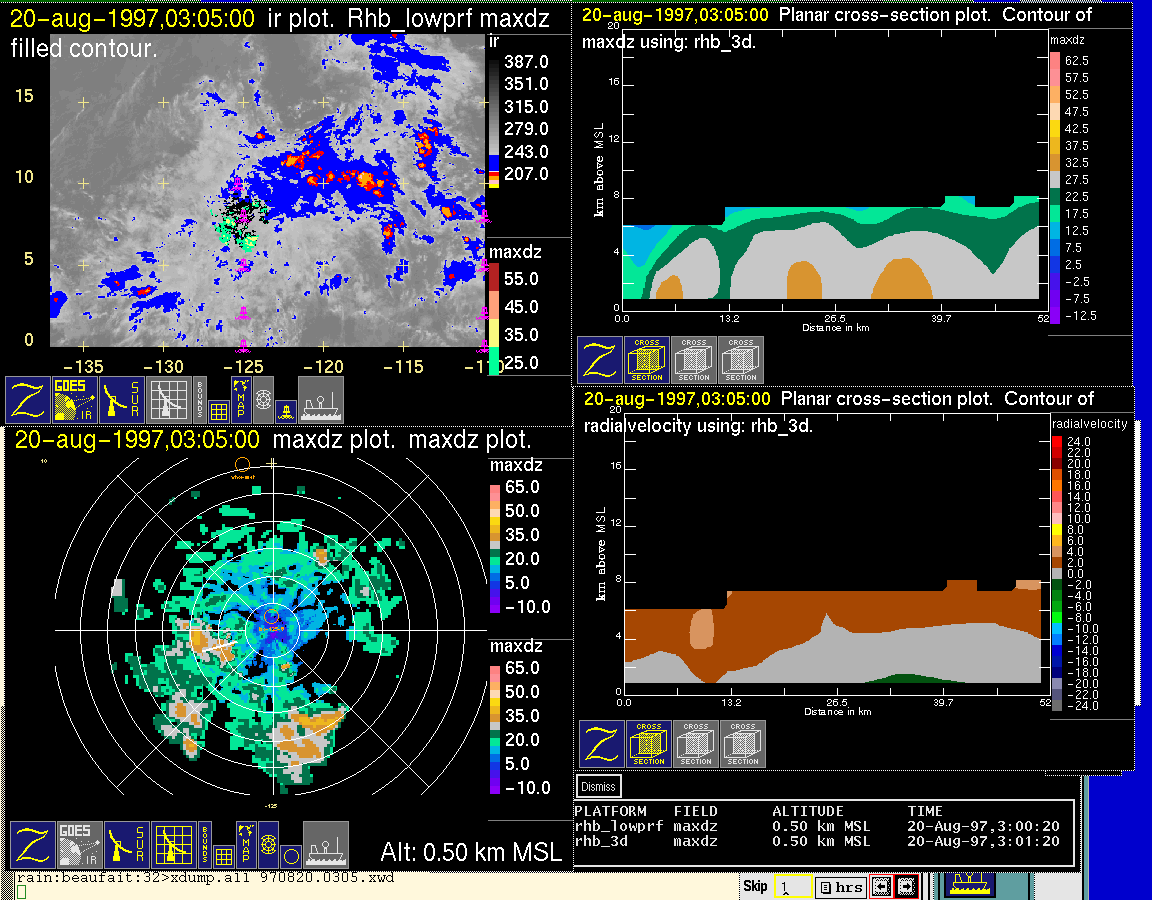Click the GOES IR satellite icon in top panel
The image size is (1152, 900).
click(x=76, y=399)
